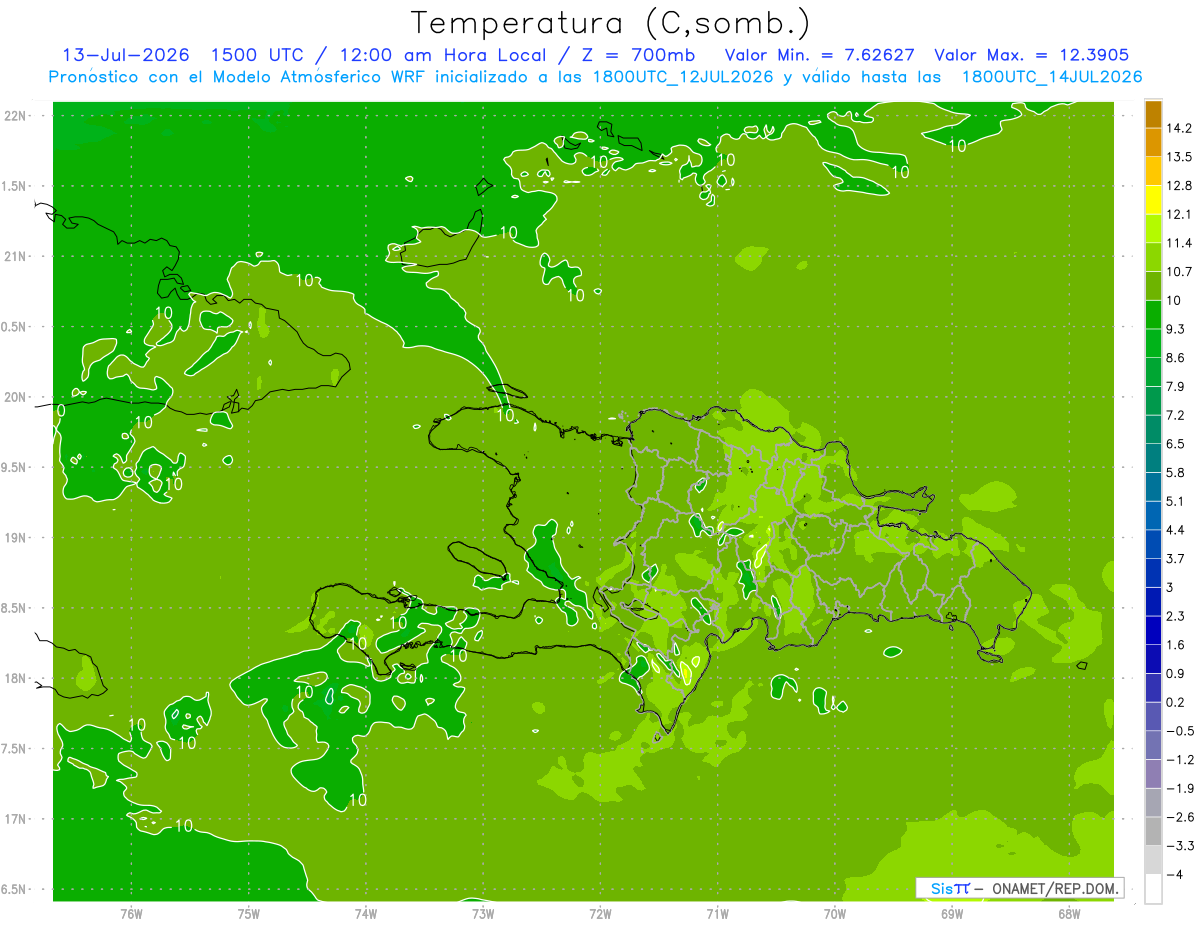Click the '-1.9' color scale label

1180,789
